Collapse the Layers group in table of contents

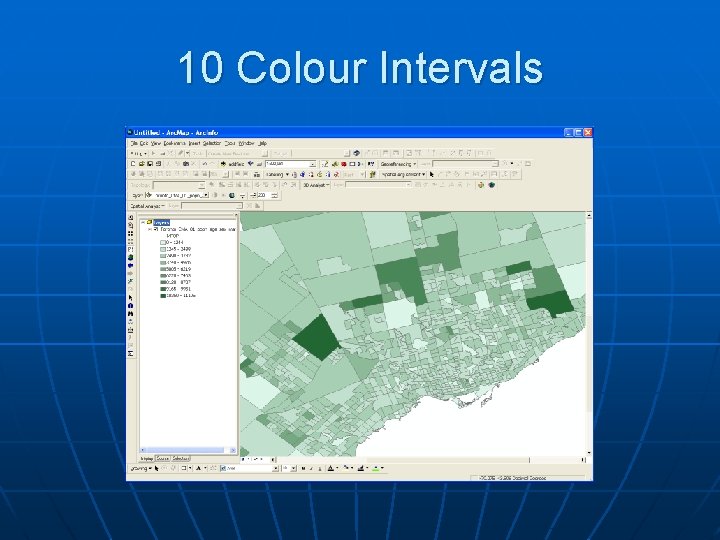[x=143, y=222]
